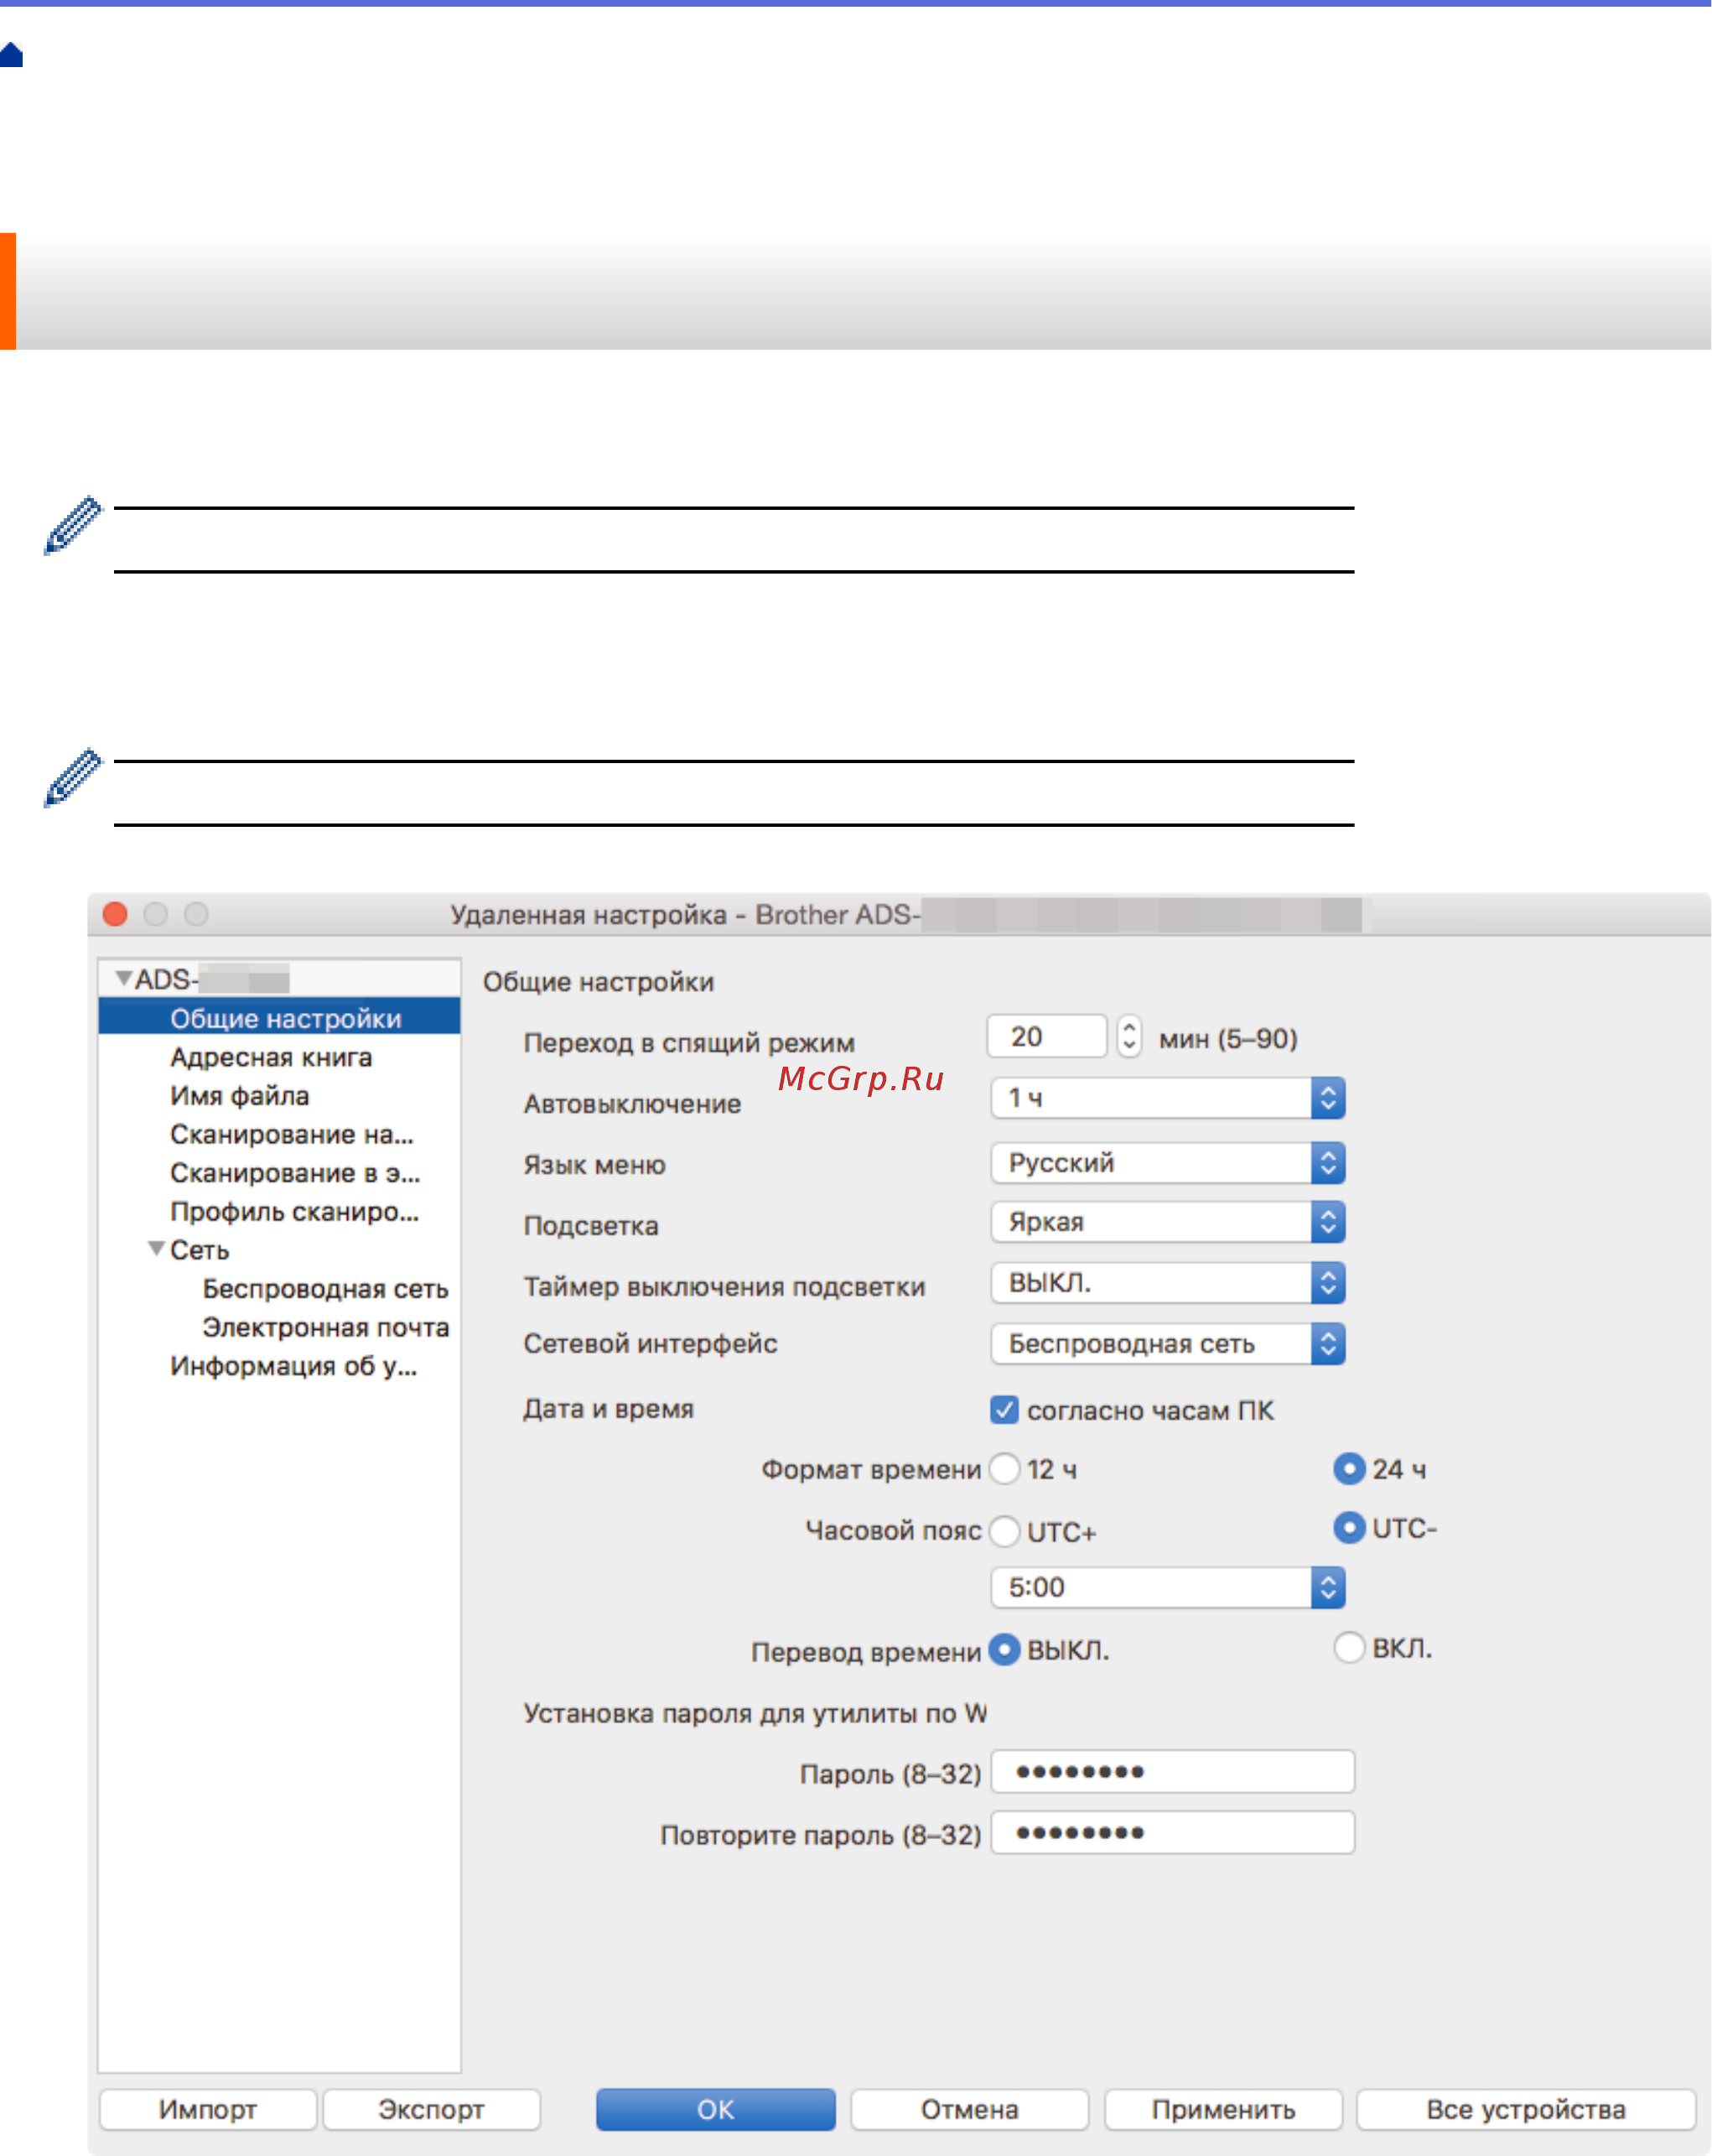Select the 12 ч time format

pos(1004,1469)
